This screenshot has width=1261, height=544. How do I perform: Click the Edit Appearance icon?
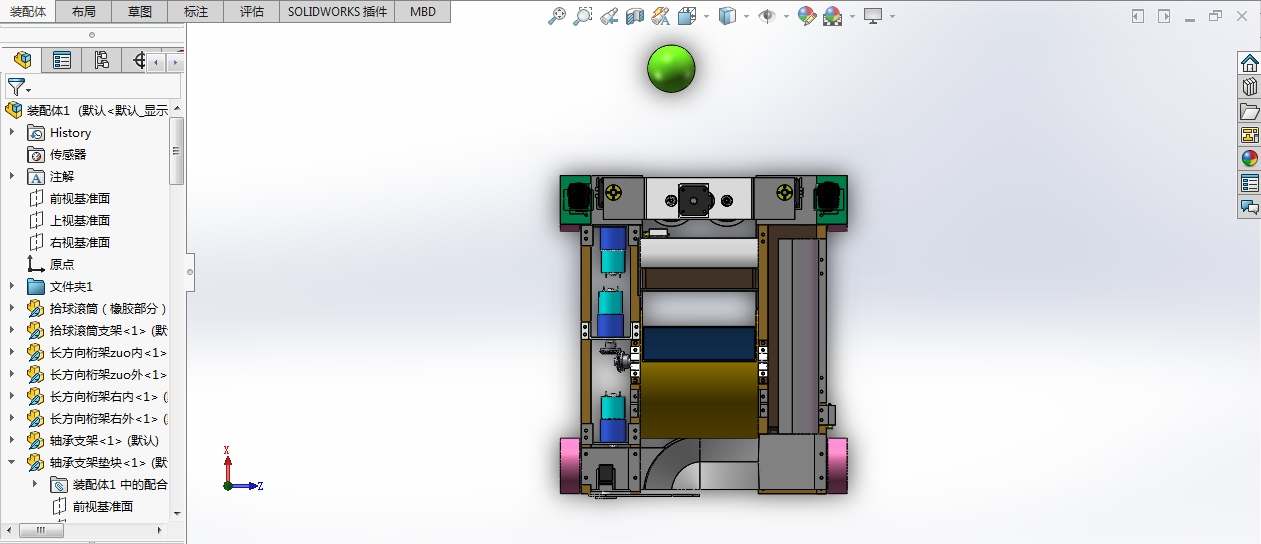pyautogui.click(x=807, y=16)
